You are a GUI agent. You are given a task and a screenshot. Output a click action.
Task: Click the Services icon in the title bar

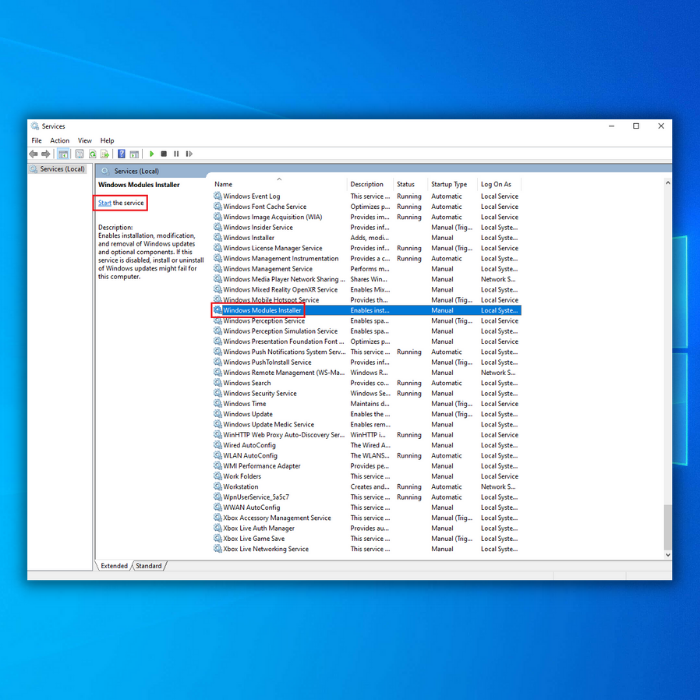(35, 126)
